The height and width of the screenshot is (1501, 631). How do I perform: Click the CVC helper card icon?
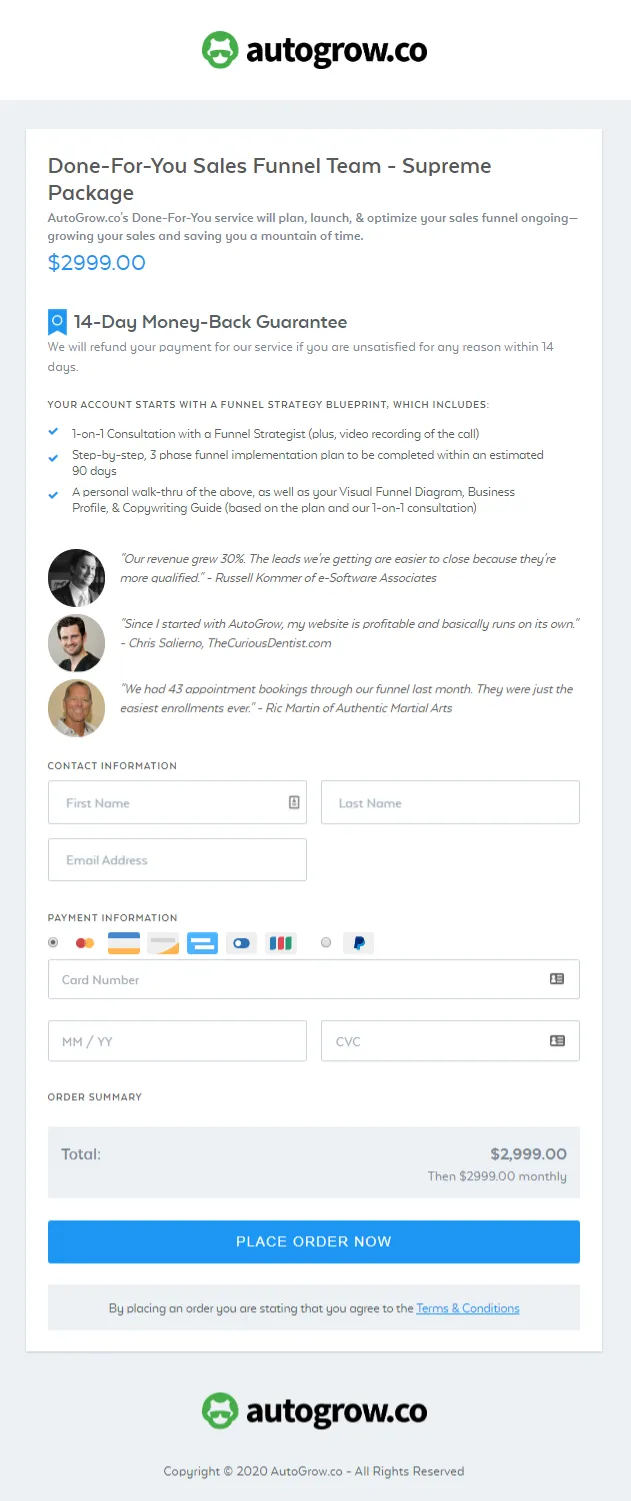click(x=557, y=1040)
